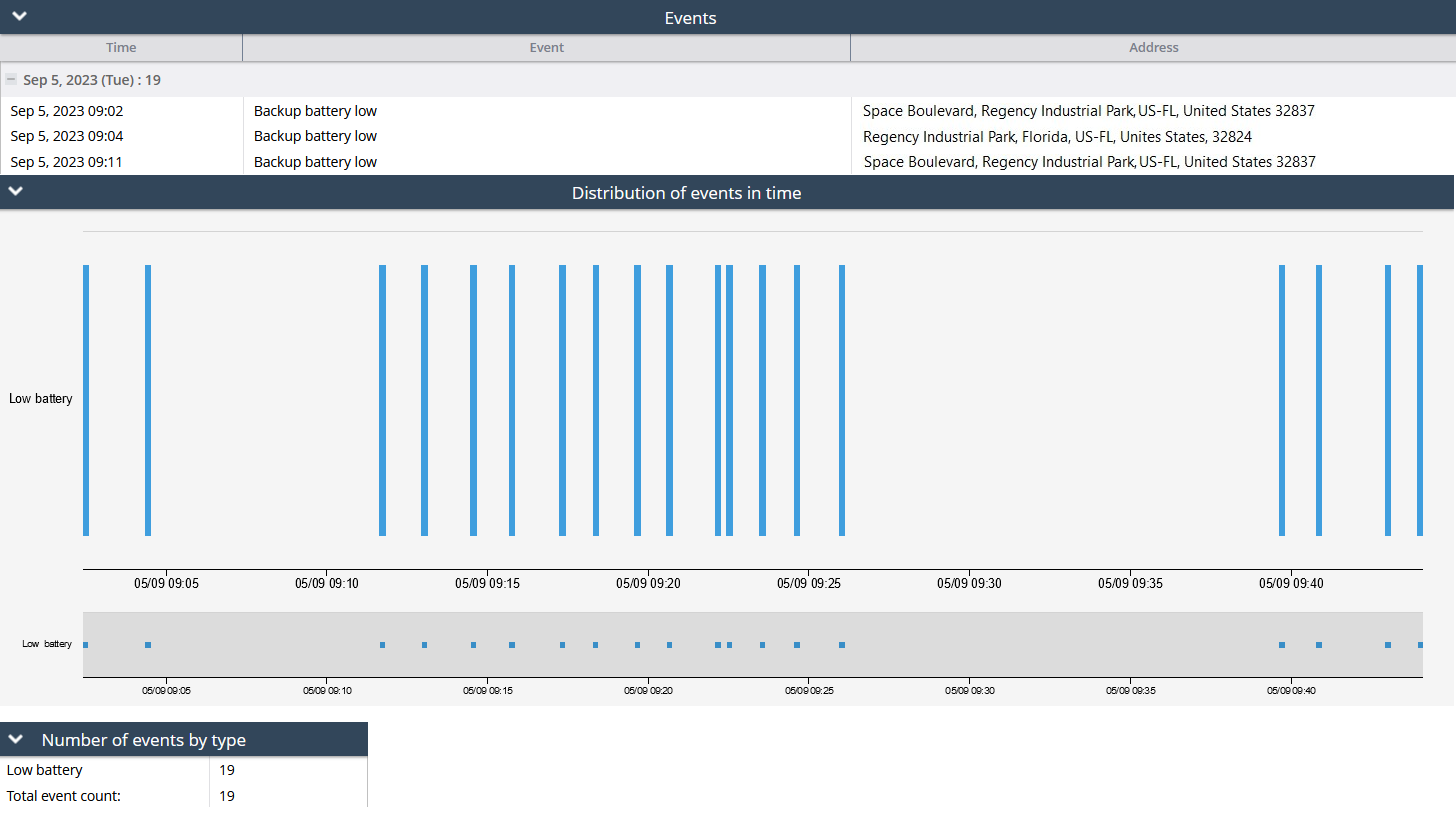Click the Events section title
Image resolution: width=1456 pixels, height=814 pixels.
(690, 18)
